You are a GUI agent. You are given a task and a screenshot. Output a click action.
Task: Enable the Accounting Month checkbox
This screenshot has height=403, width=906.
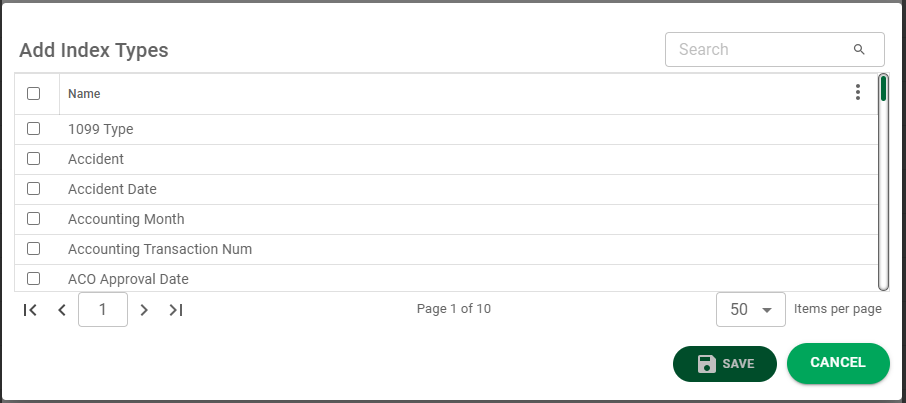pyautogui.click(x=34, y=219)
